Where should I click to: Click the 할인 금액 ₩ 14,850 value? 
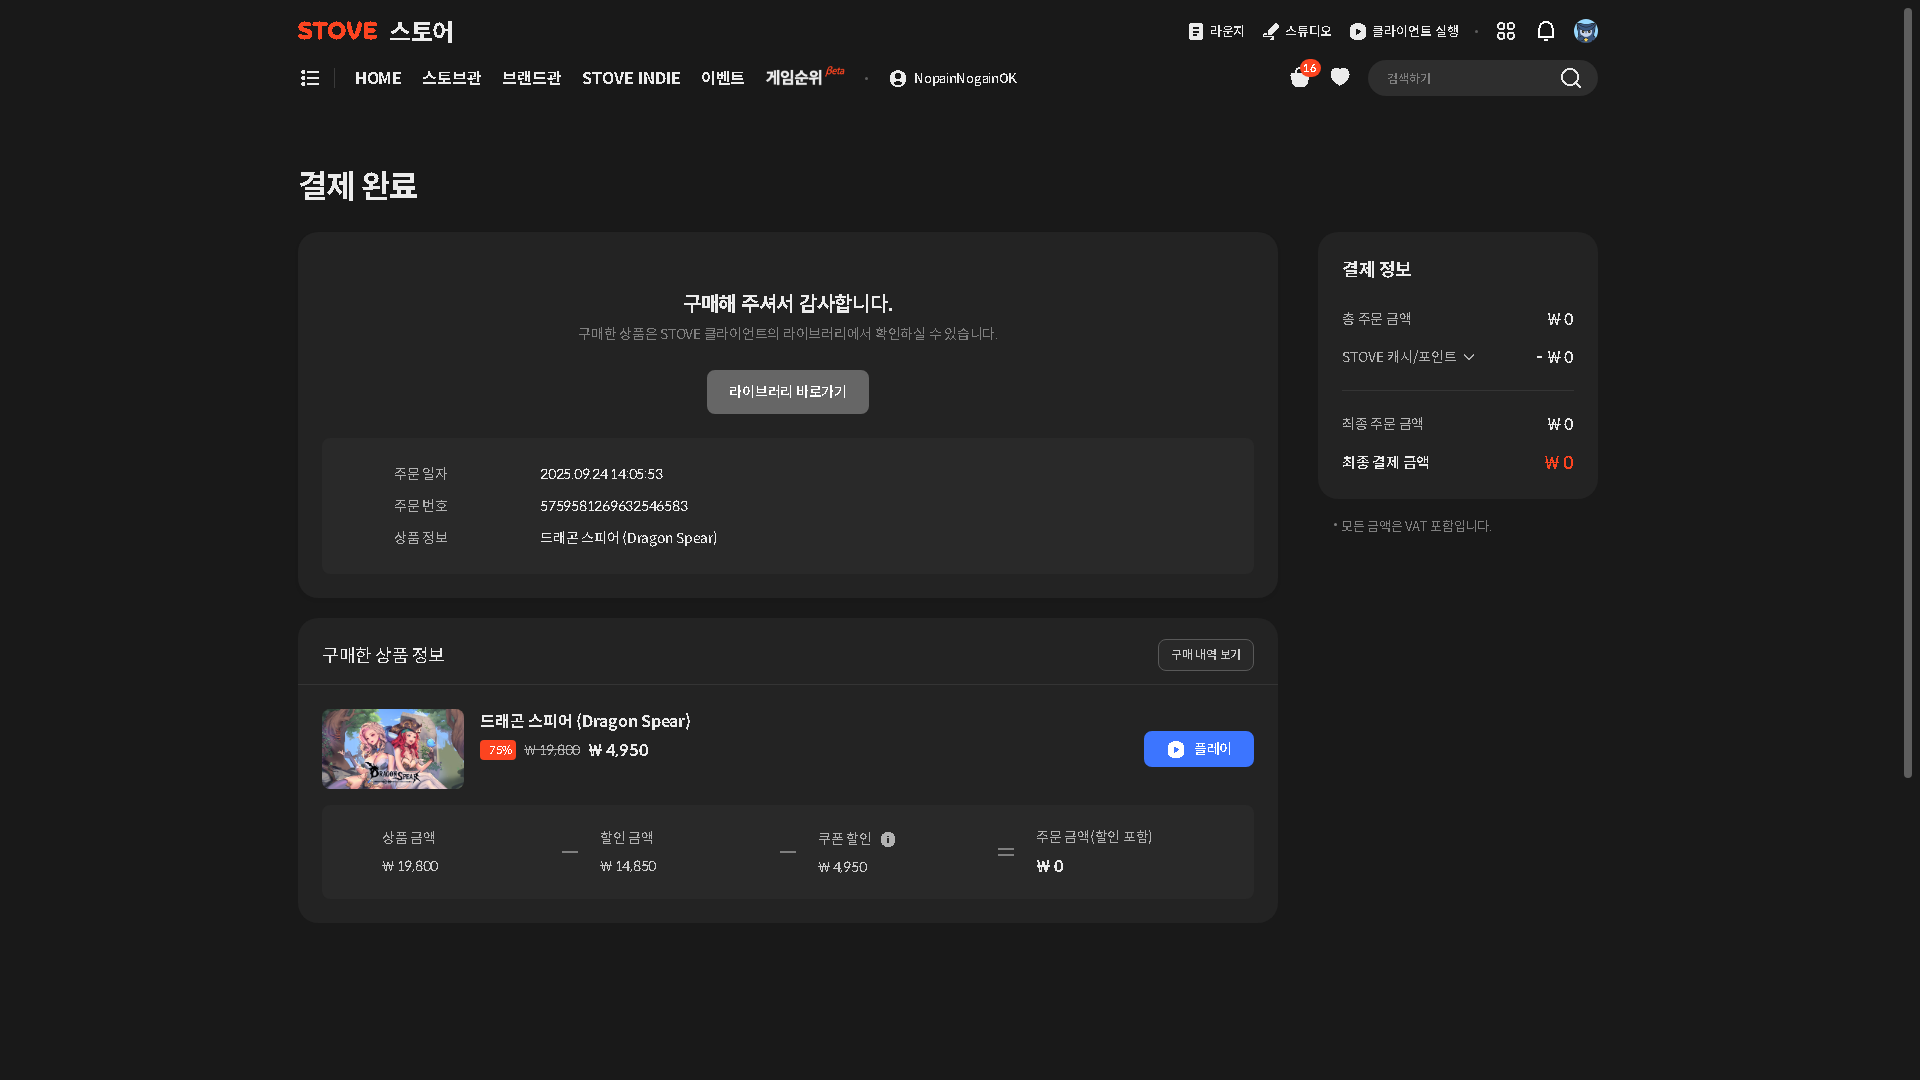coord(628,866)
